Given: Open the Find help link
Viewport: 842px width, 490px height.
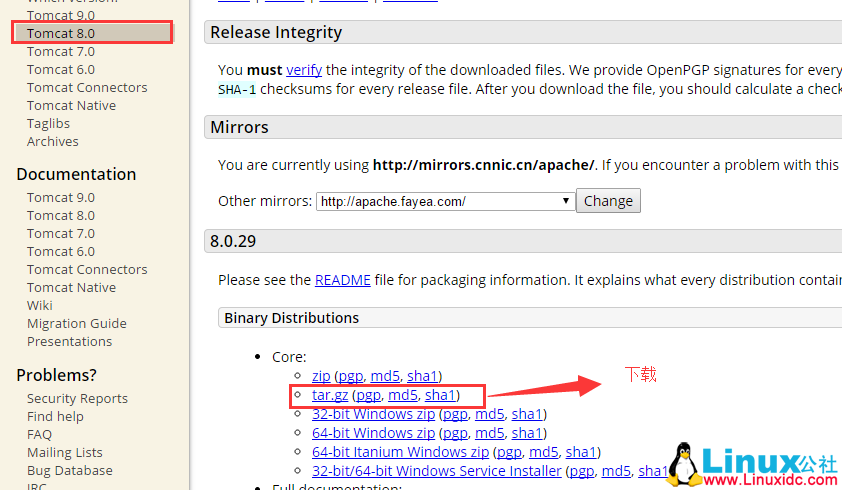Looking at the screenshot, I should point(55,416).
